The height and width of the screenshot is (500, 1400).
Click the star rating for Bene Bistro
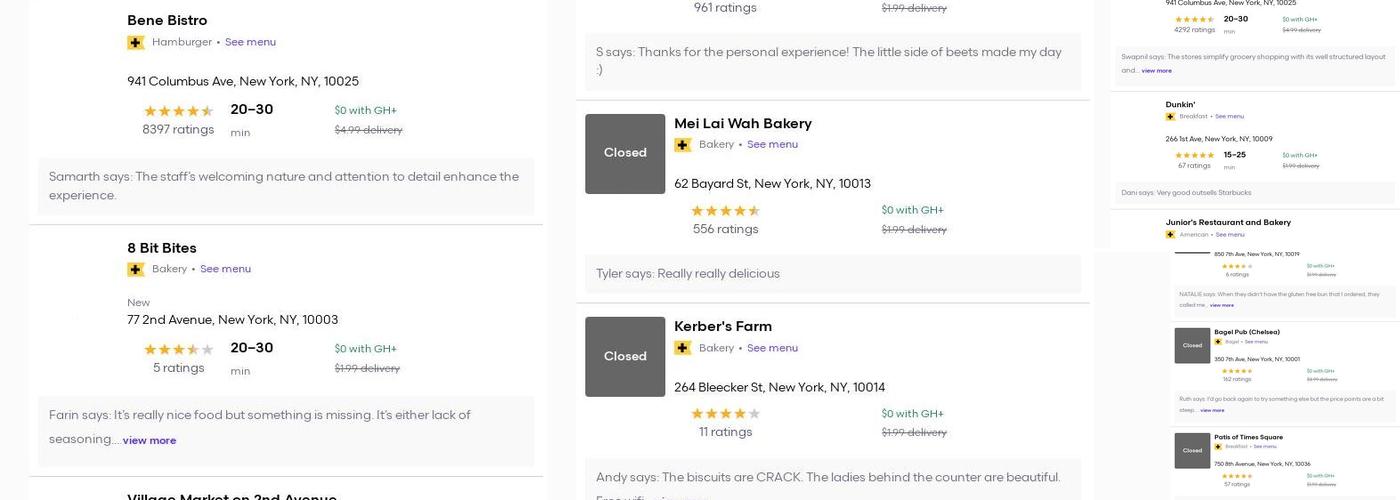click(178, 111)
